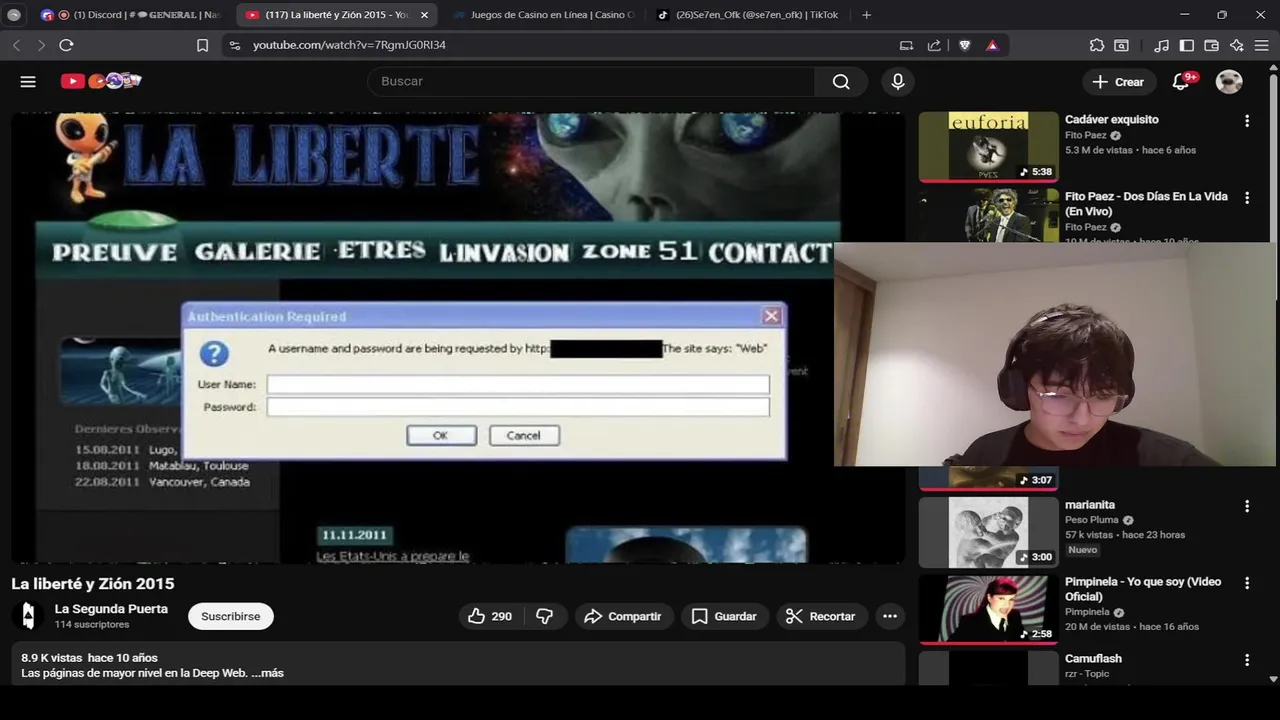The image size is (1280, 720).
Task: Open the Cadáver exquisito title link
Action: pyautogui.click(x=1111, y=119)
